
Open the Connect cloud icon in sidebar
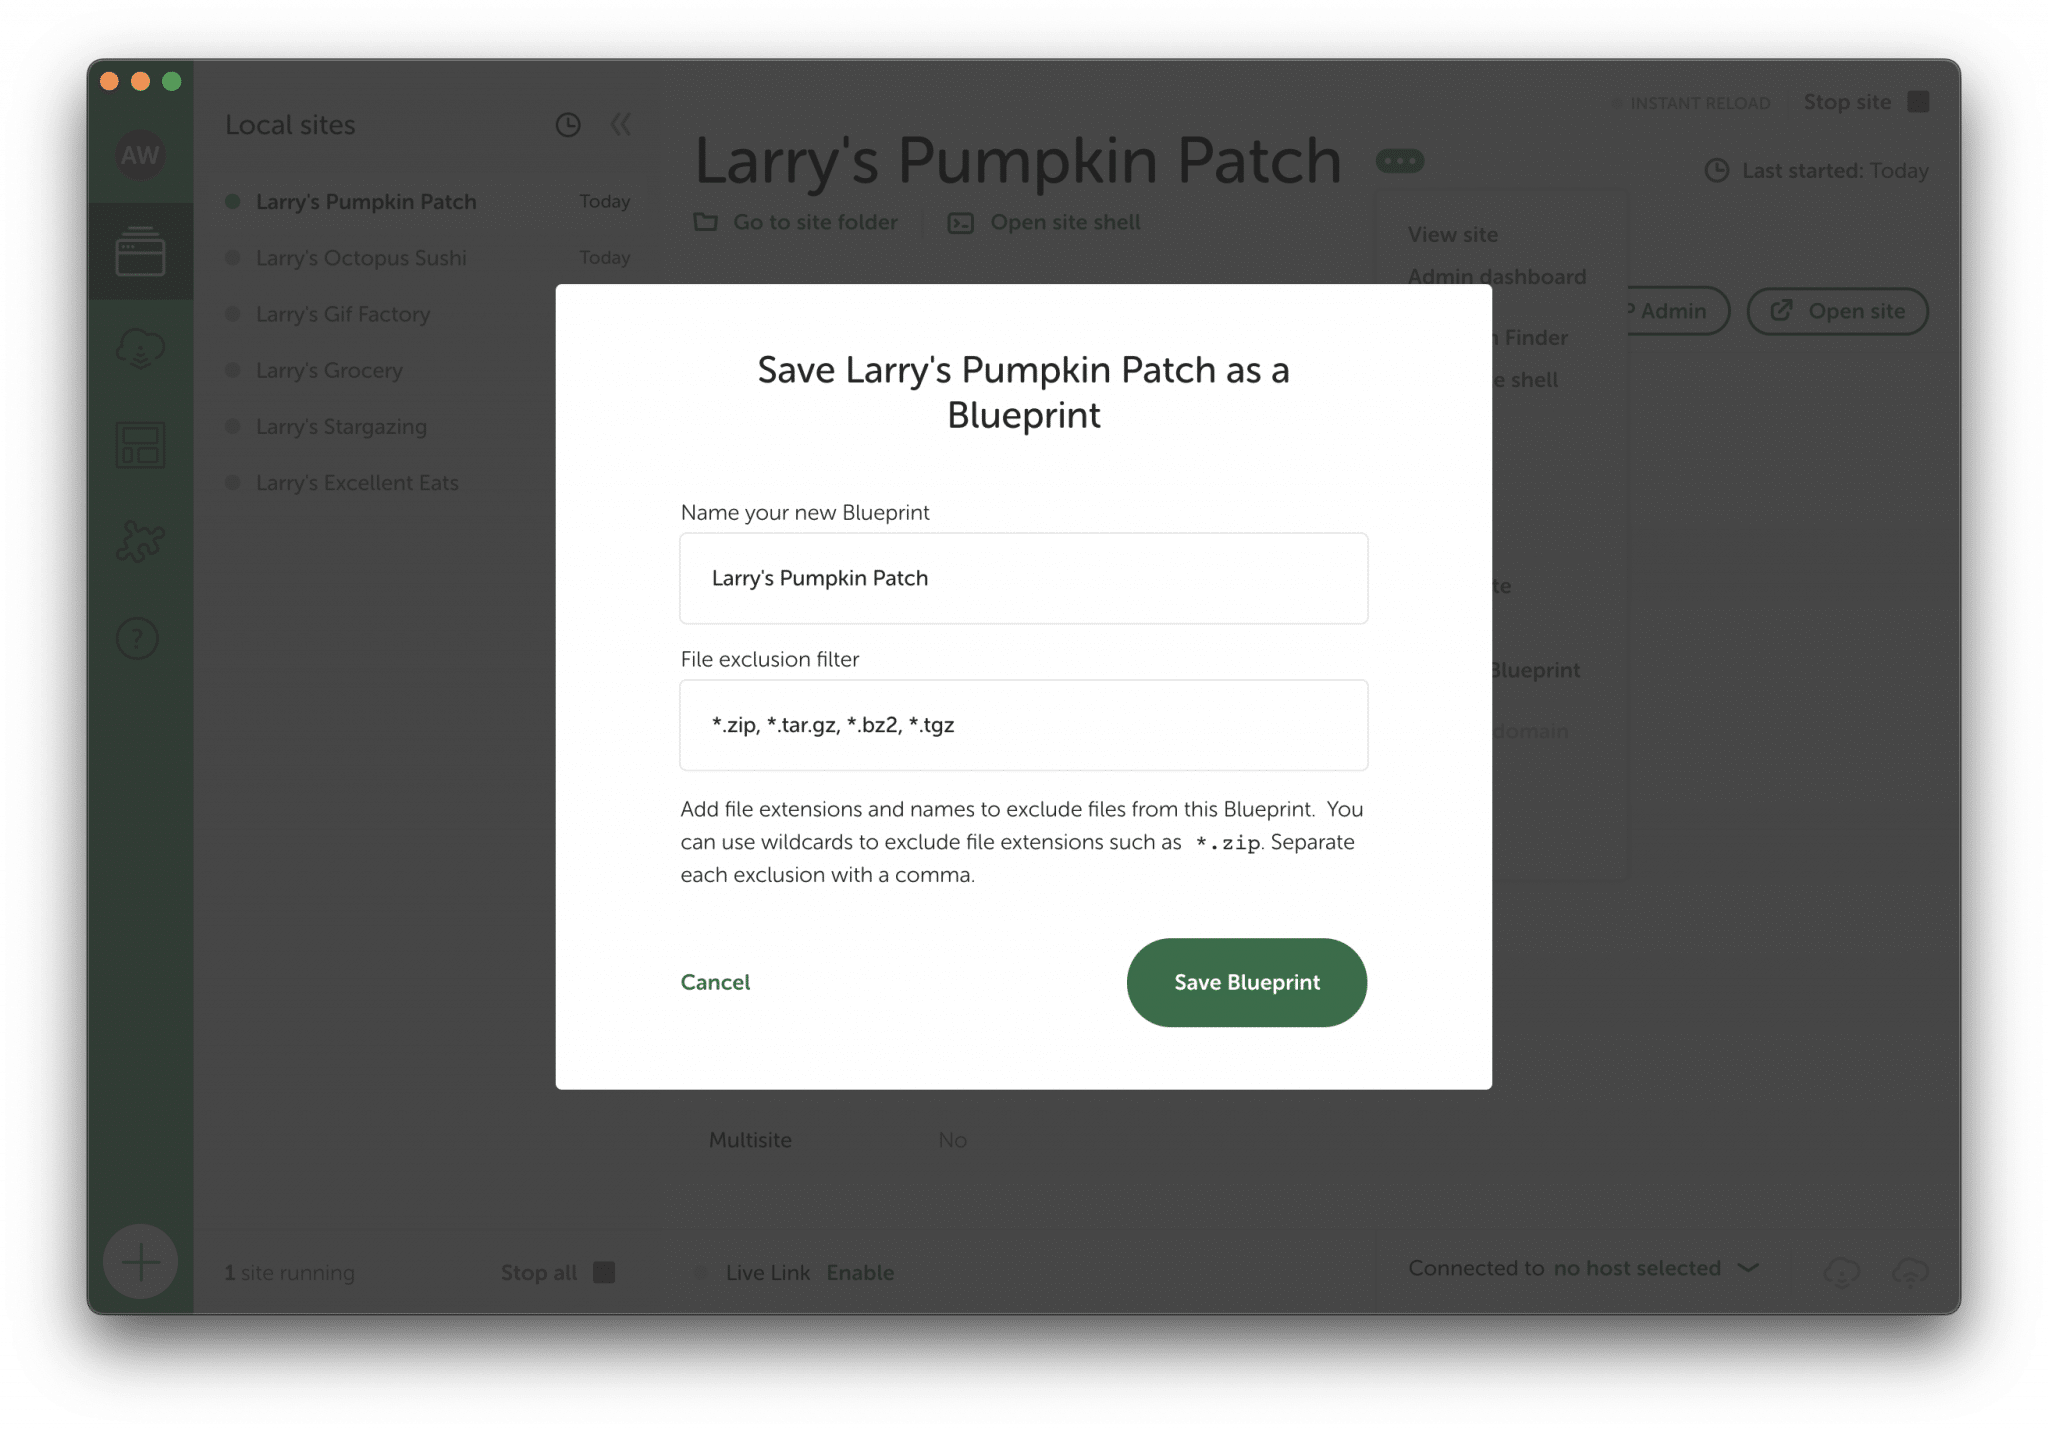(140, 348)
